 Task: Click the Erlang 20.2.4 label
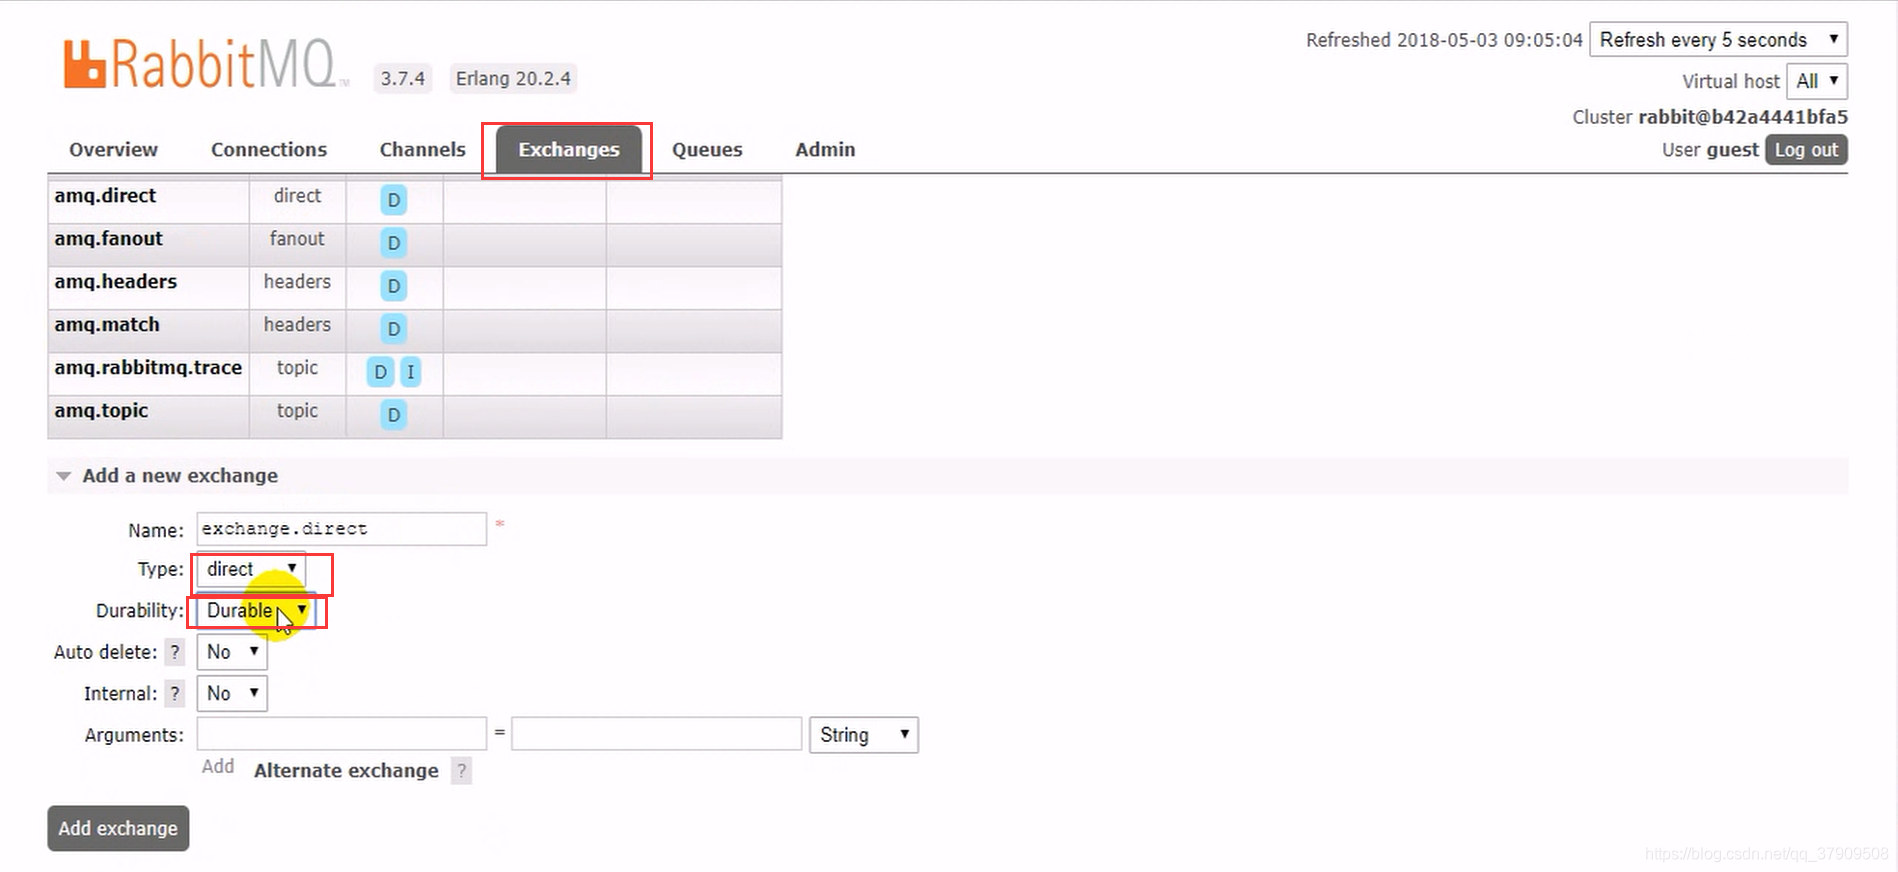click(x=513, y=79)
